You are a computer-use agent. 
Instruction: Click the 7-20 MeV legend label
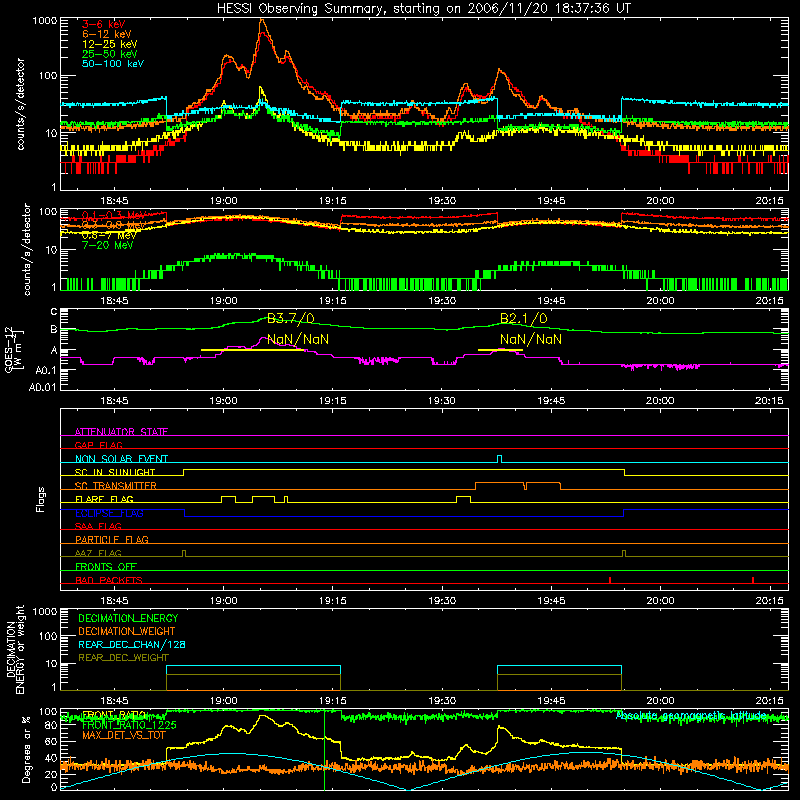107,245
